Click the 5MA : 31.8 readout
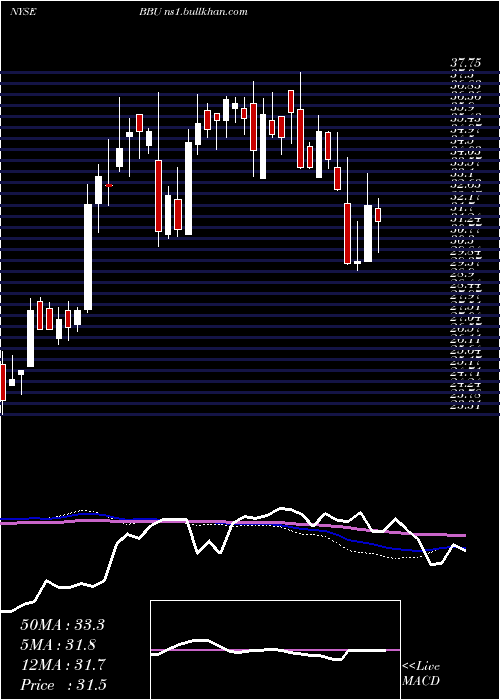This screenshot has width=500, height=700. 58,645
